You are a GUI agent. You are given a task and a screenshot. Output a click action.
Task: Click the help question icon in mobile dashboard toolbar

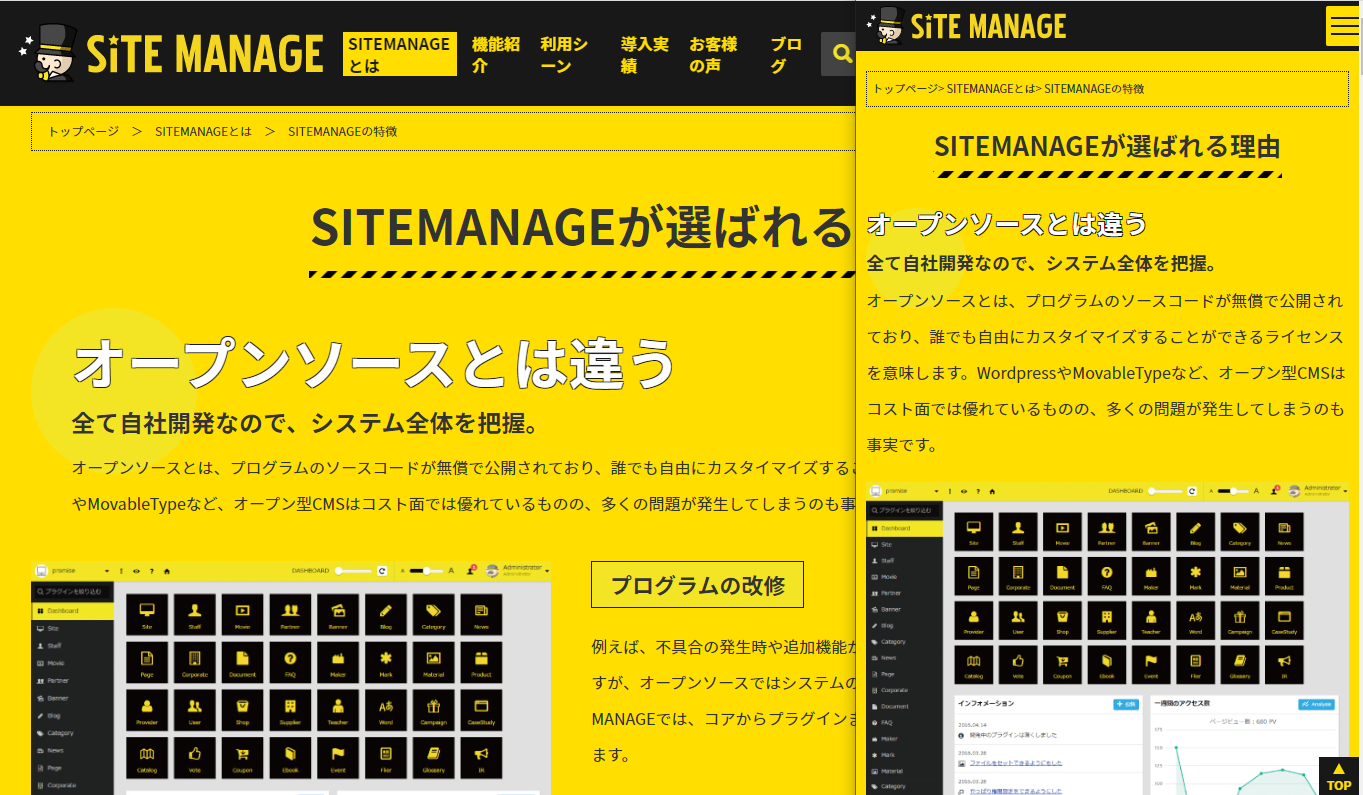point(978,491)
